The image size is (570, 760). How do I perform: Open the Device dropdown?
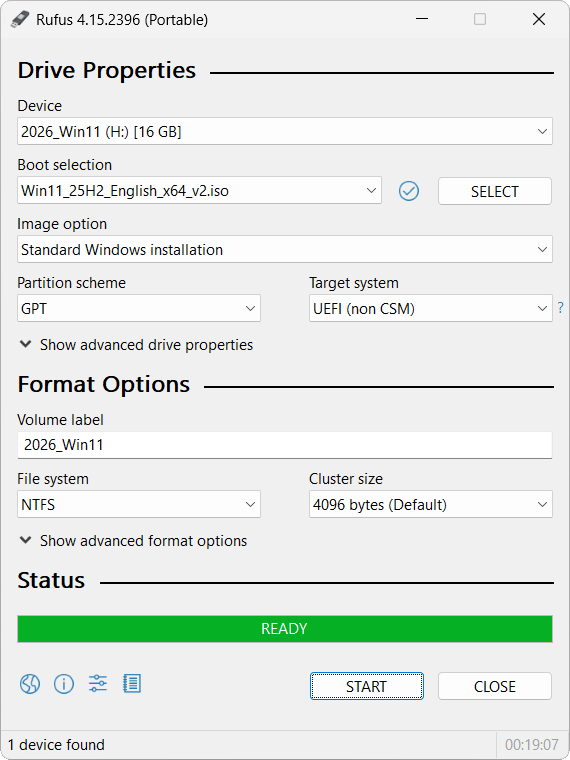[285, 131]
